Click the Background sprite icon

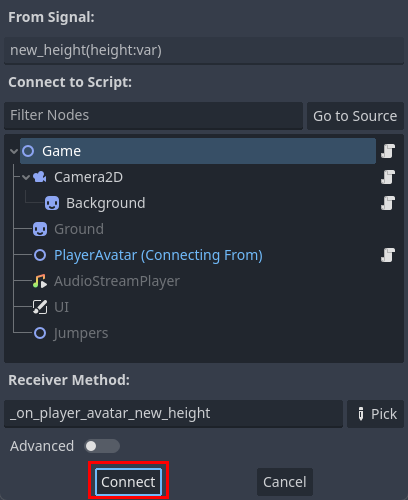[x=52, y=203]
